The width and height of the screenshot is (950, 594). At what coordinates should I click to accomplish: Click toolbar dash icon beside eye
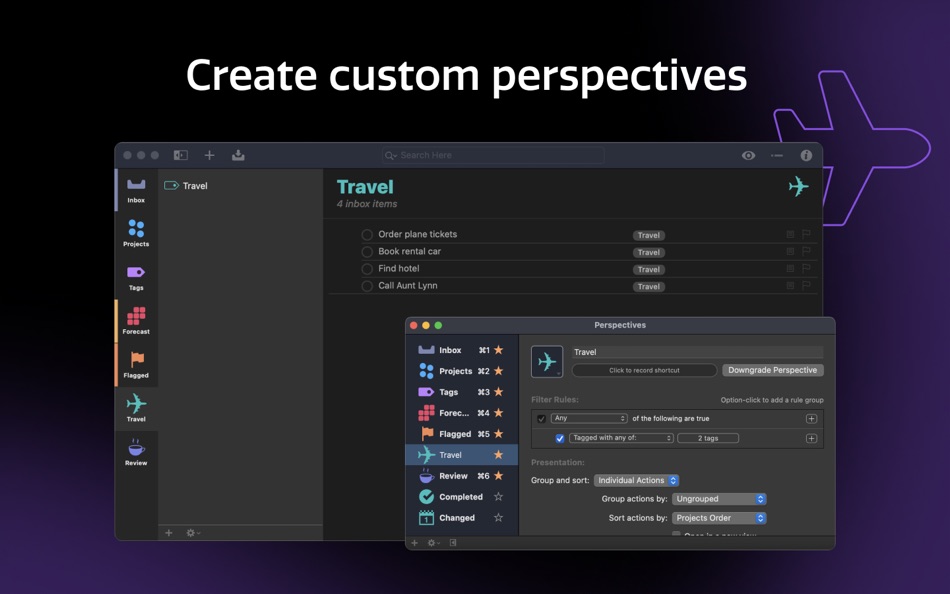[x=777, y=155]
